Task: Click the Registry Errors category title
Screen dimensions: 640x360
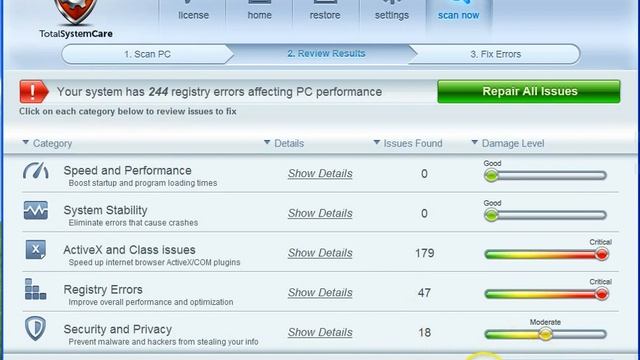Action: tap(103, 289)
